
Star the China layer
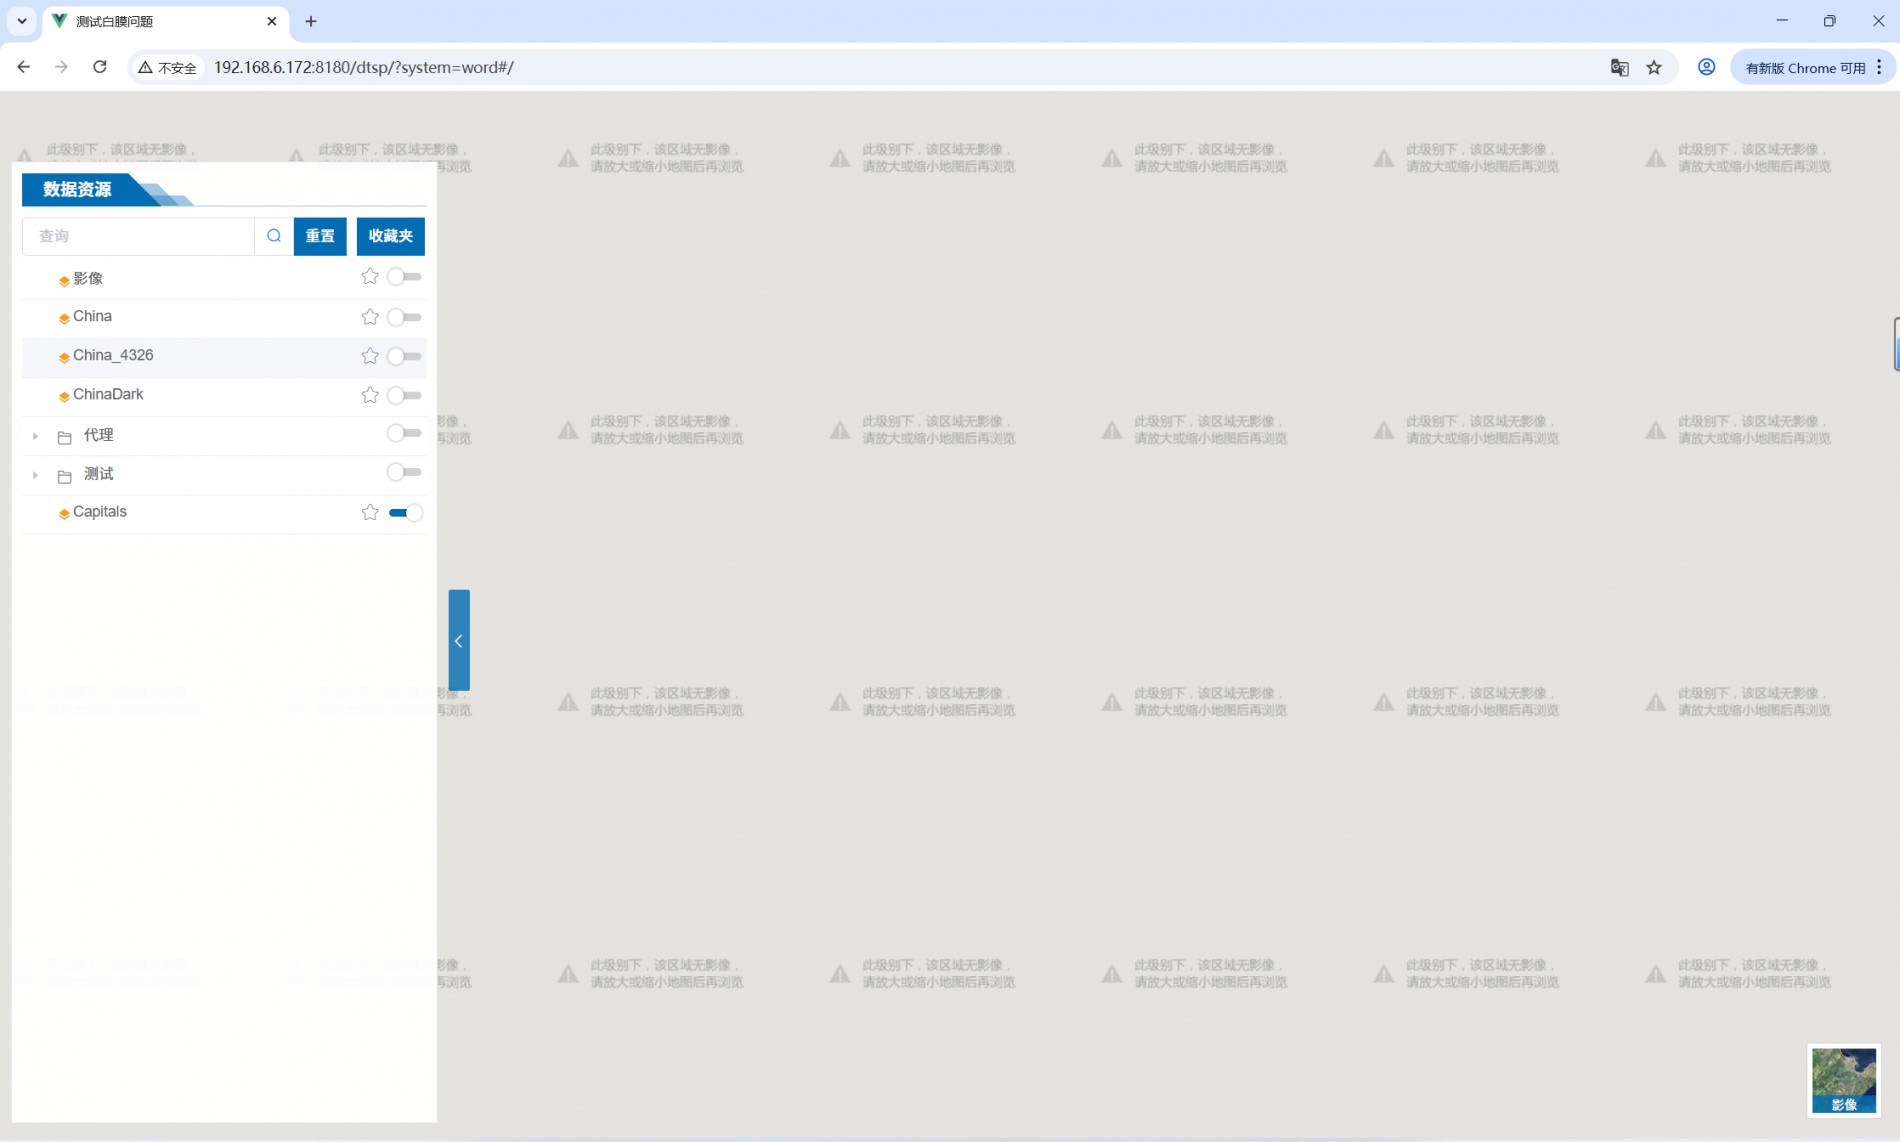369,317
